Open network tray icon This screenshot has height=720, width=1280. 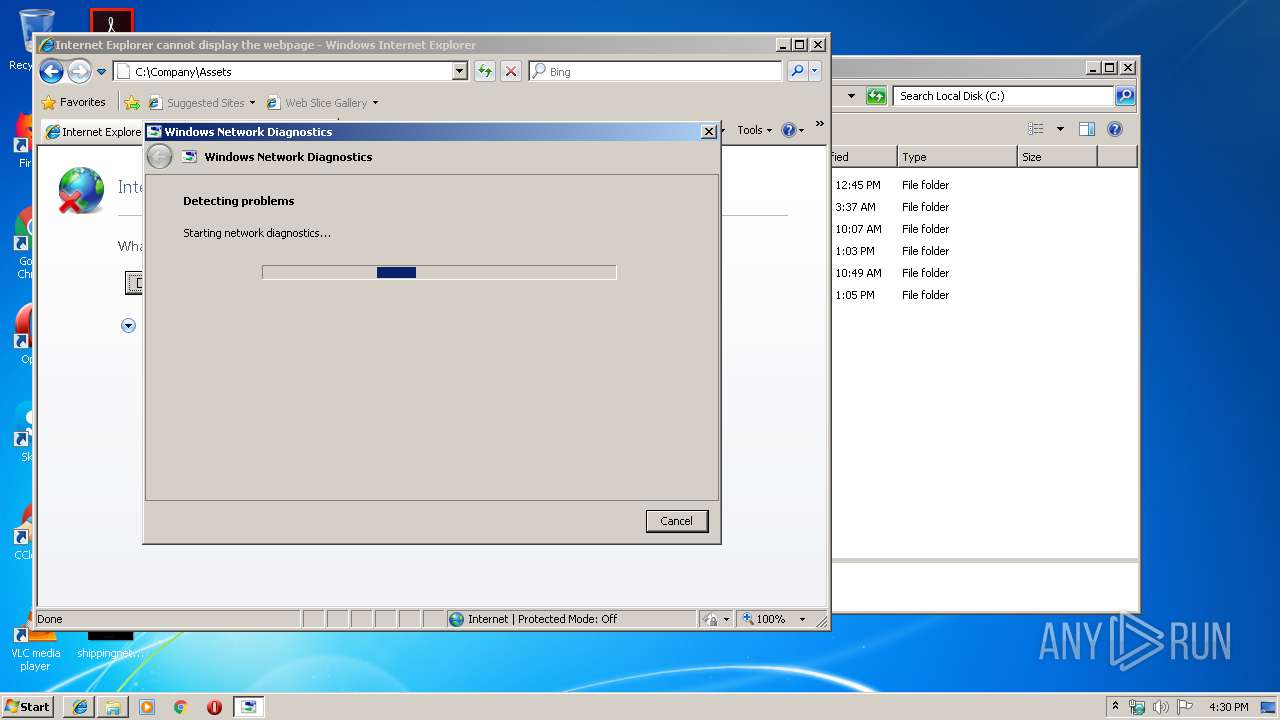click(x=1137, y=707)
